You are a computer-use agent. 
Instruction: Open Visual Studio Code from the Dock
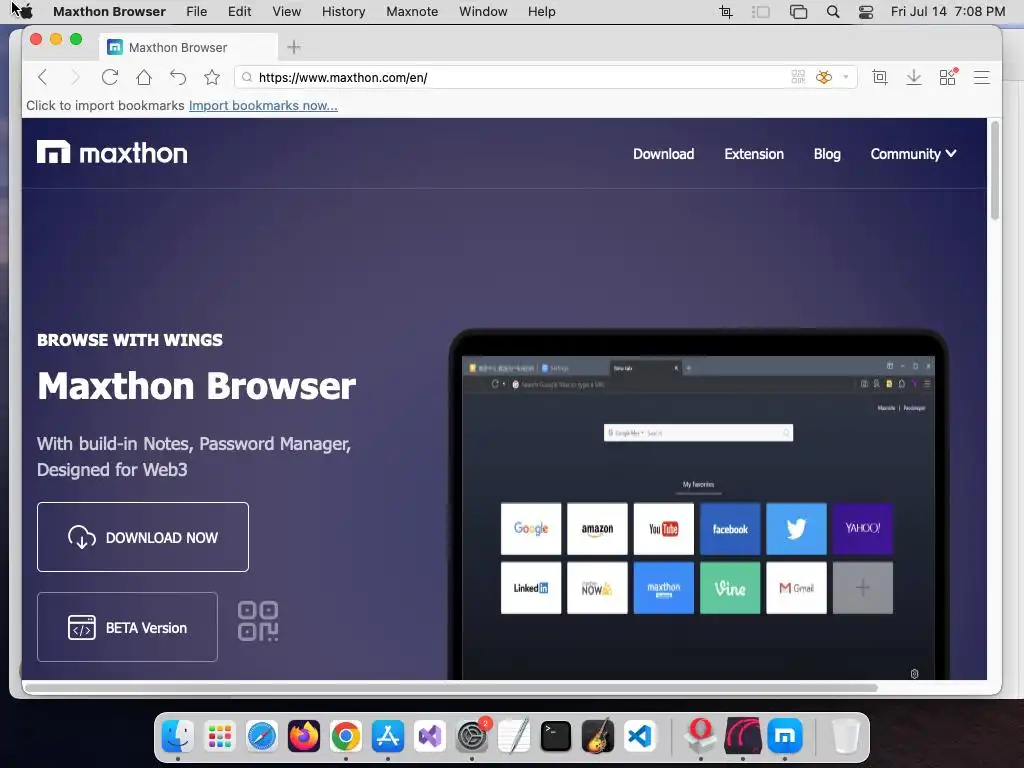point(639,736)
